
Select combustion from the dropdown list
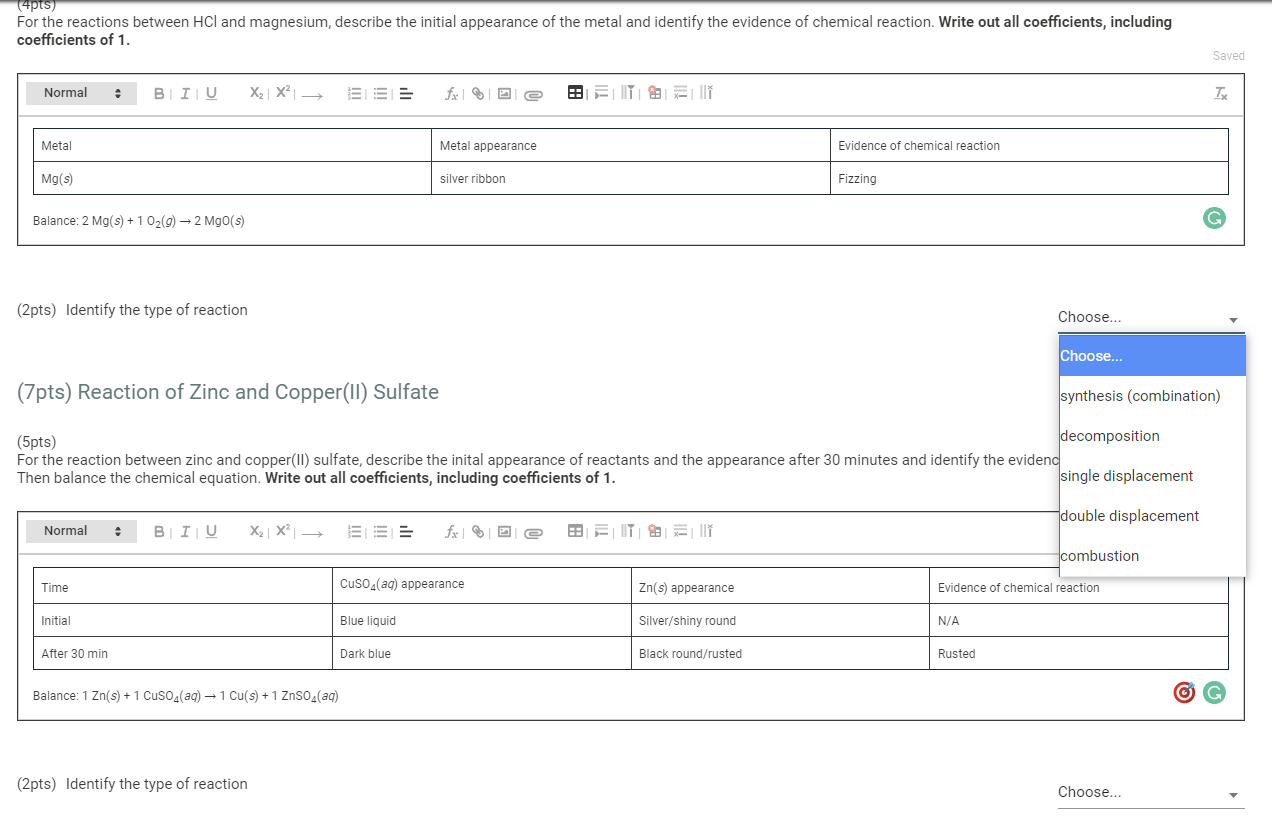pos(1152,556)
